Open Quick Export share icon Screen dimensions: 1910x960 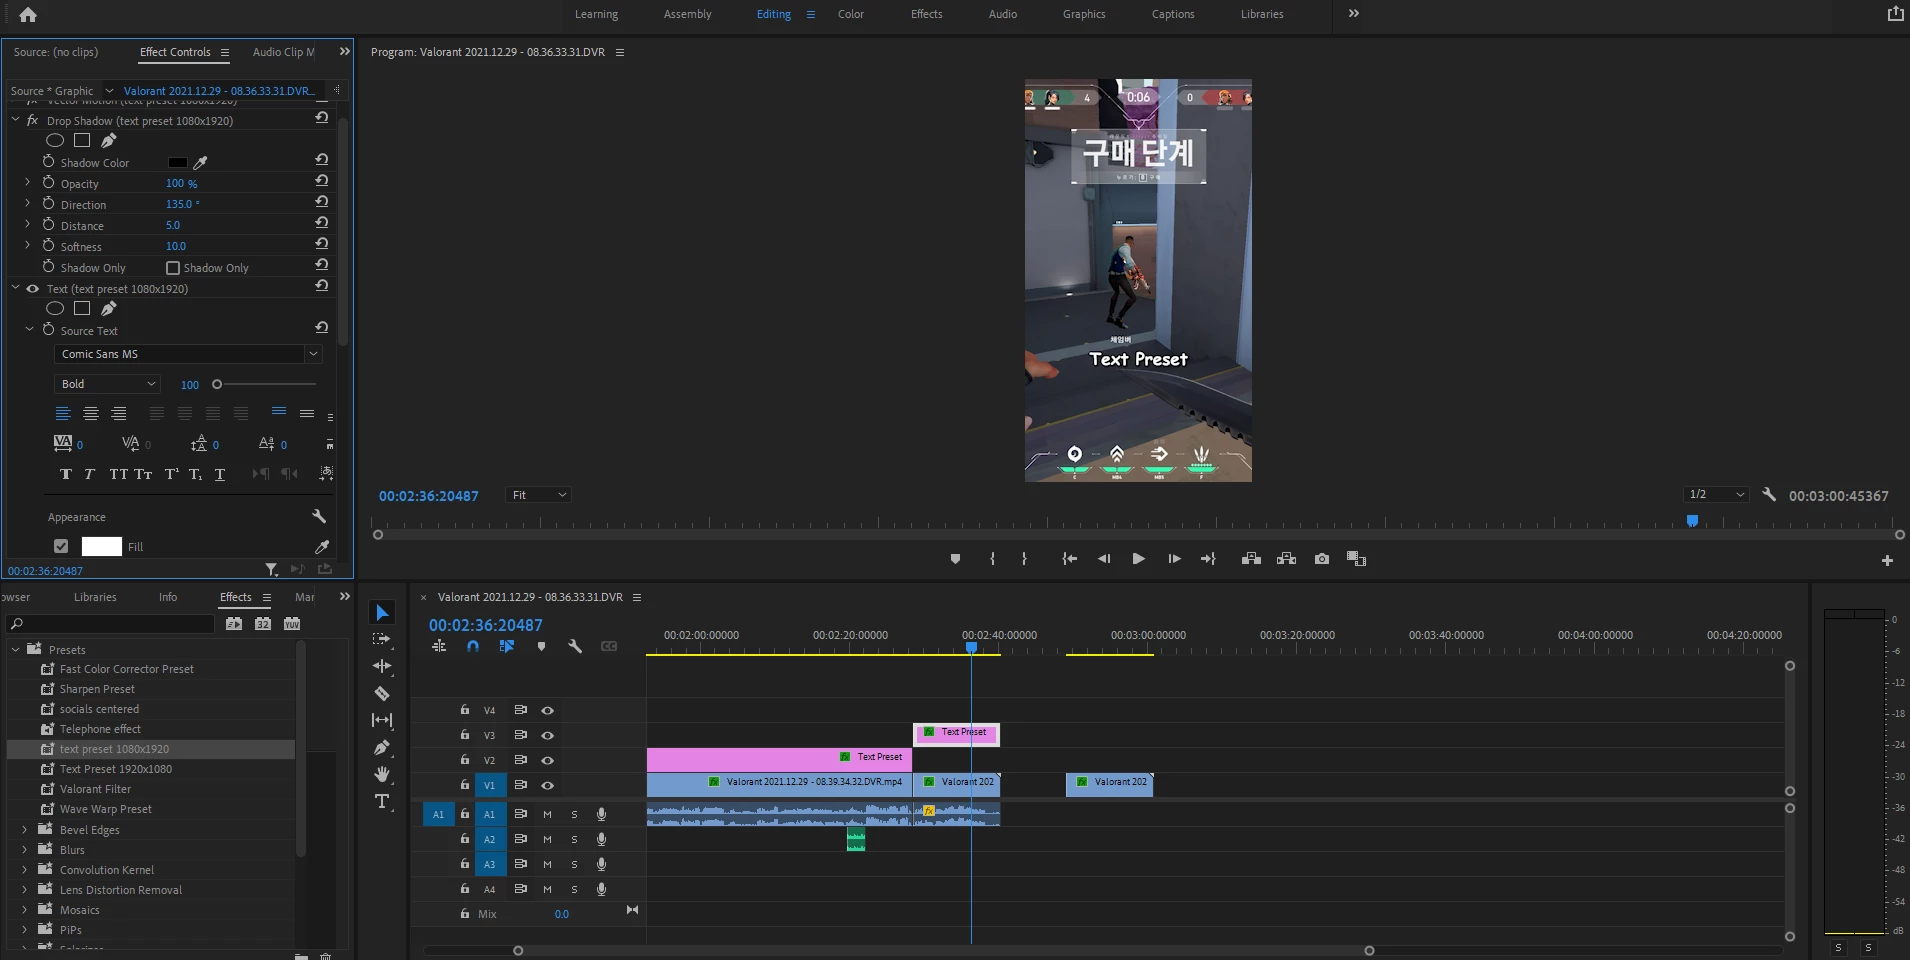point(1895,14)
